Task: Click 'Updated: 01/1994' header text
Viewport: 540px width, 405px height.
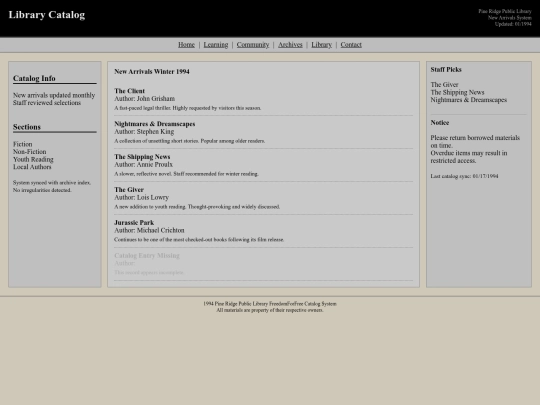Action: coord(513,24)
